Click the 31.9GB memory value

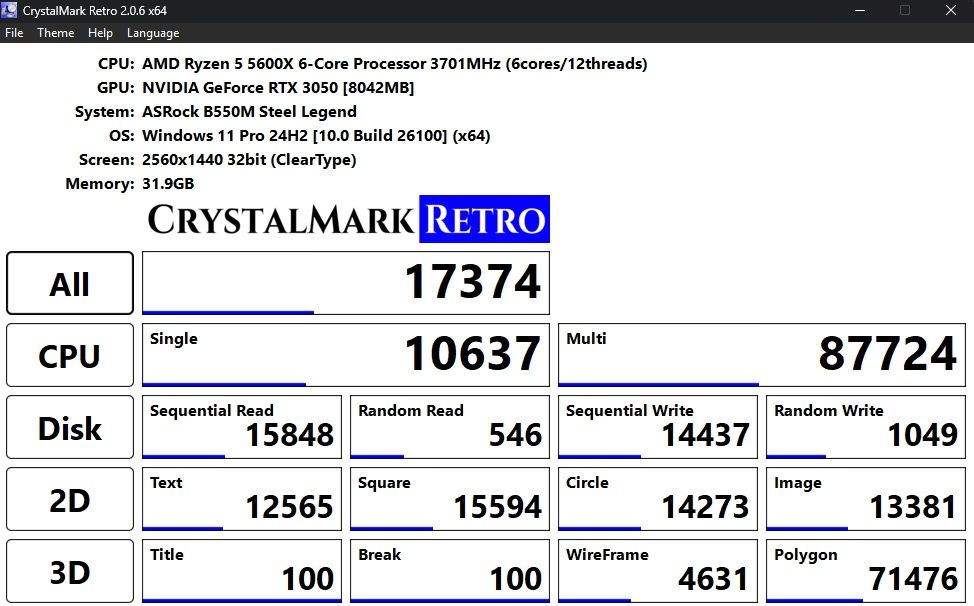(x=168, y=184)
